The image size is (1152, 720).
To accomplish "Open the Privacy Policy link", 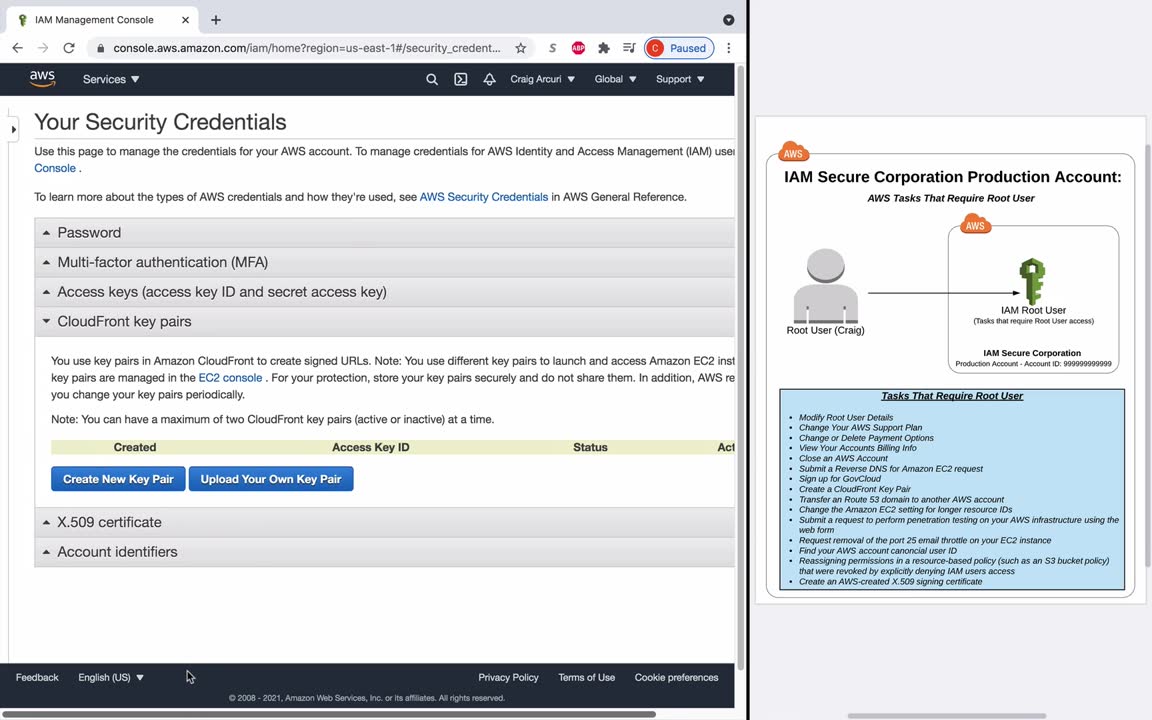I will coord(508,677).
